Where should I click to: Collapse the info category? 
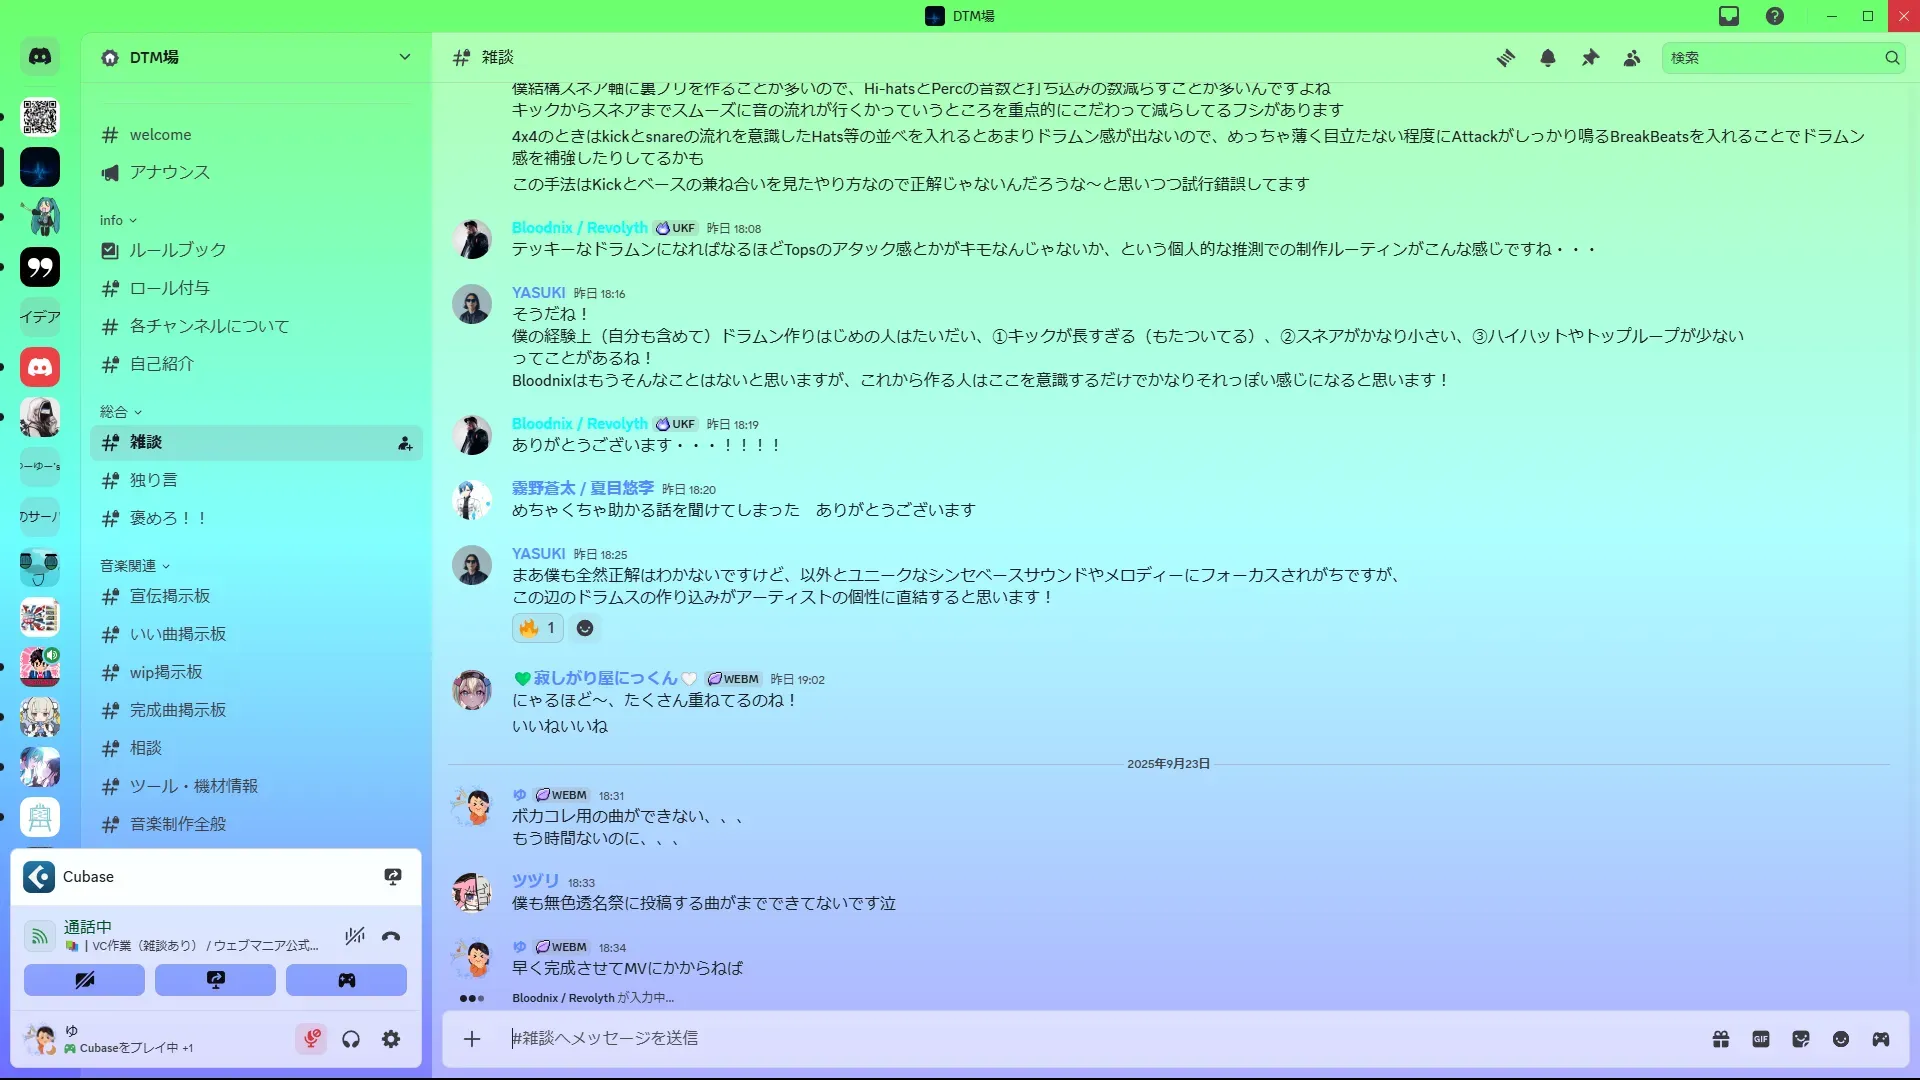(118, 220)
